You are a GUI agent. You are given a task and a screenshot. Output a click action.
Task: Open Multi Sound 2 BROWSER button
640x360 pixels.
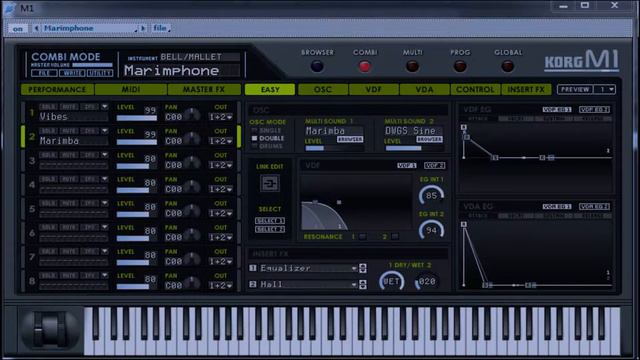429,140
